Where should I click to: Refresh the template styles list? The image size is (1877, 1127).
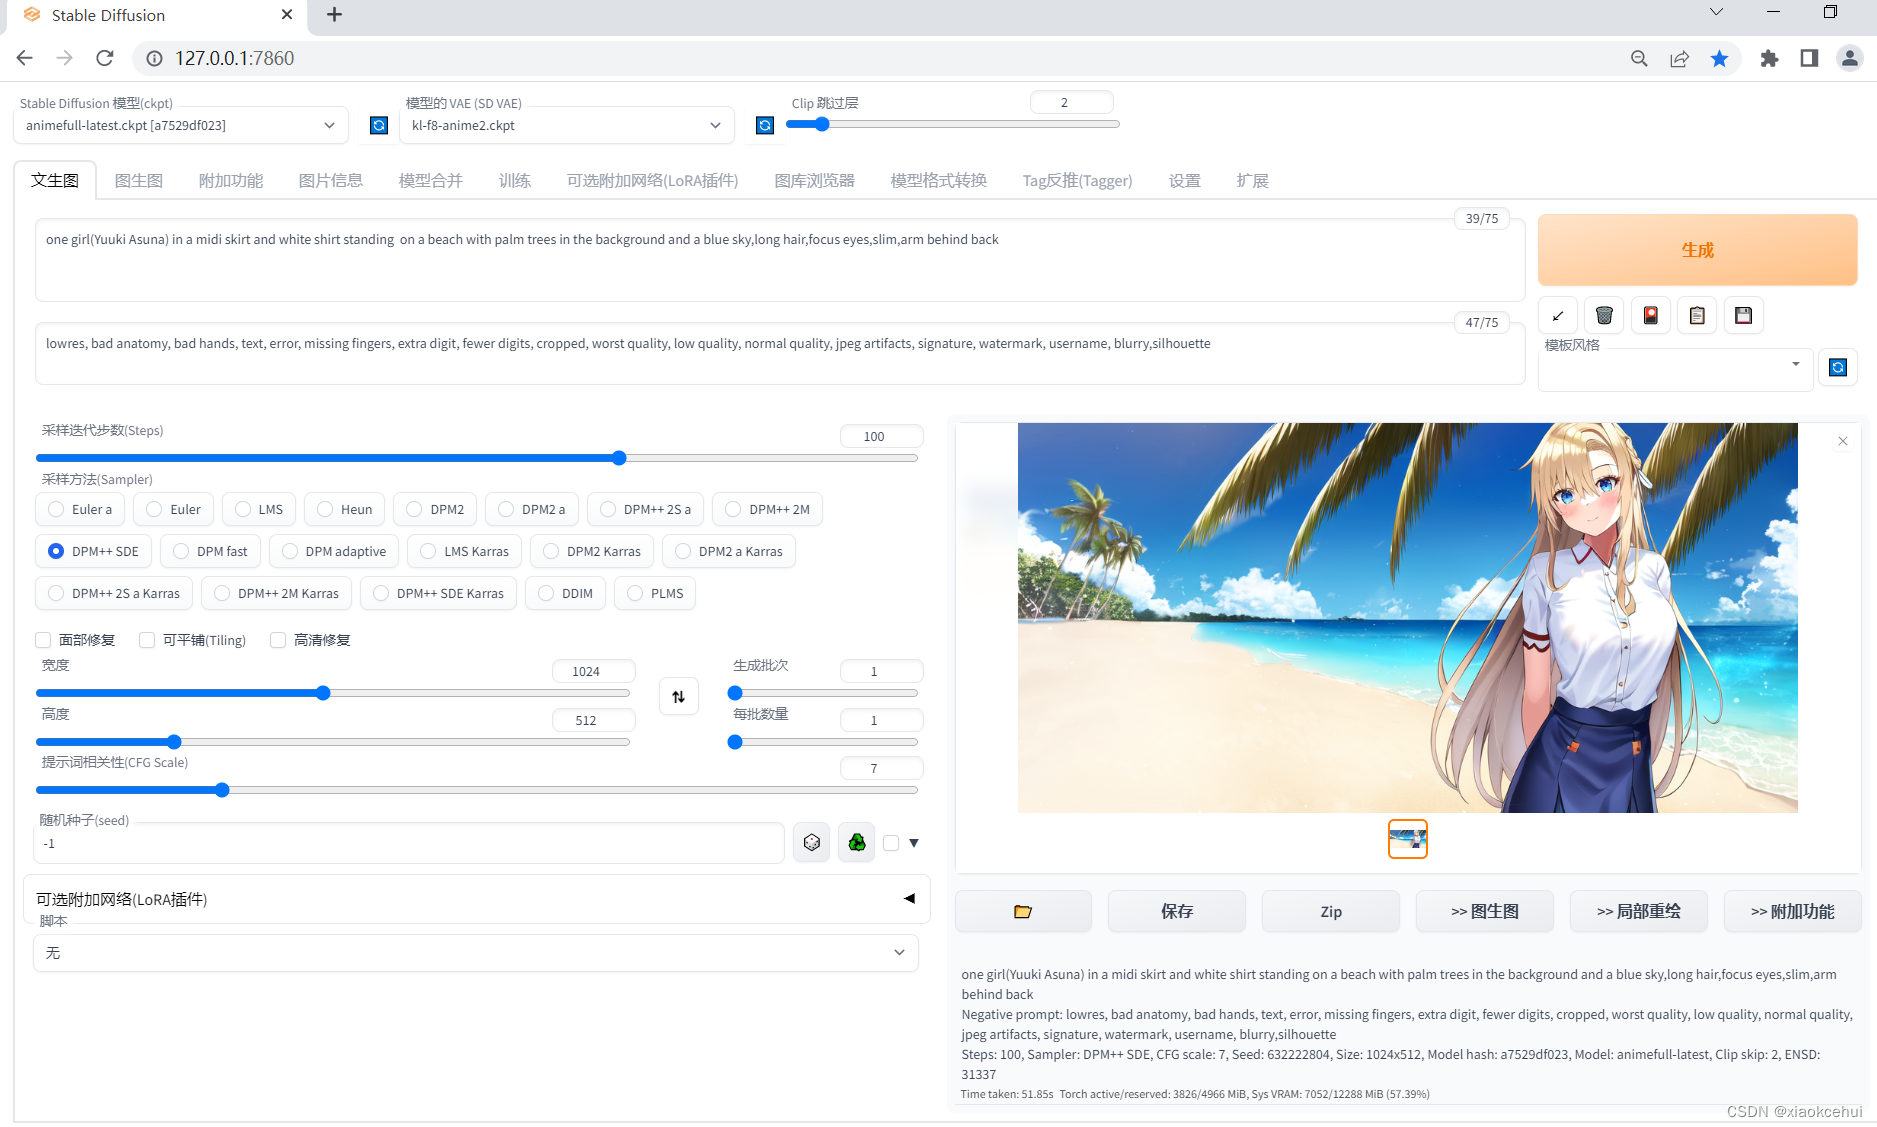click(x=1838, y=368)
